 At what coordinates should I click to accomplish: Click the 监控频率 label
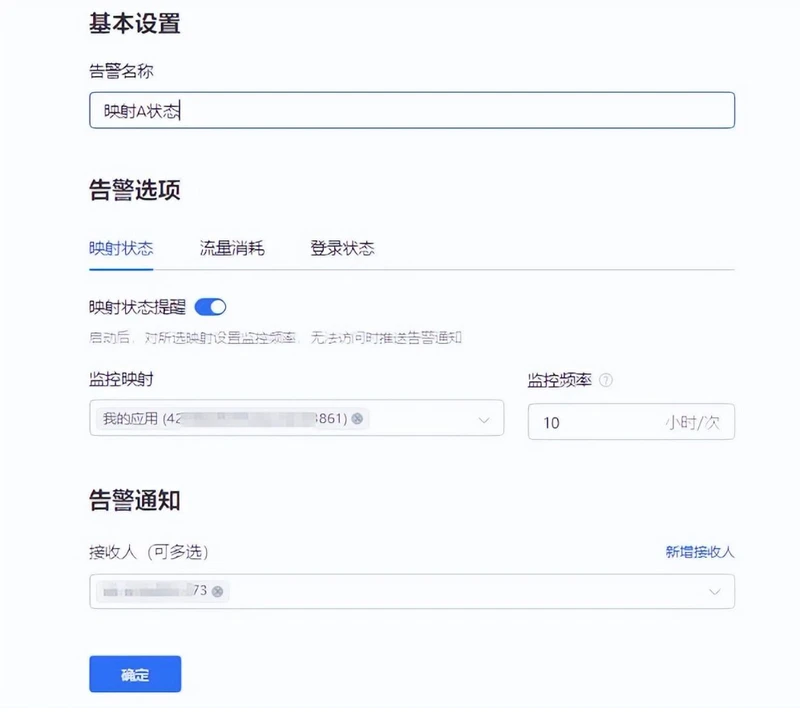560,380
